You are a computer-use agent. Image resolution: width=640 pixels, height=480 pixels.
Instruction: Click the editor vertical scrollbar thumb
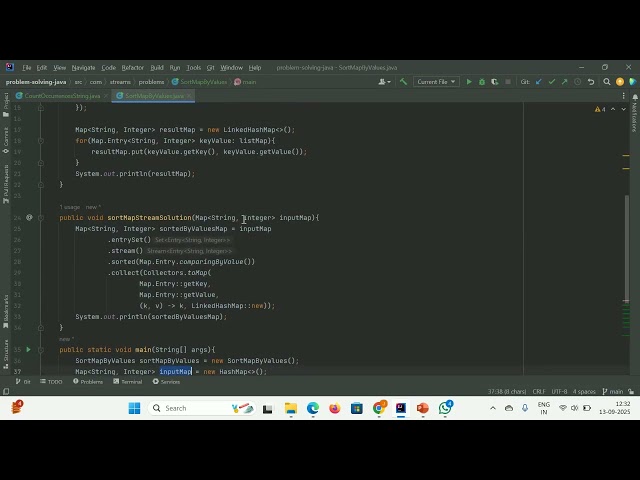(x=627, y=248)
